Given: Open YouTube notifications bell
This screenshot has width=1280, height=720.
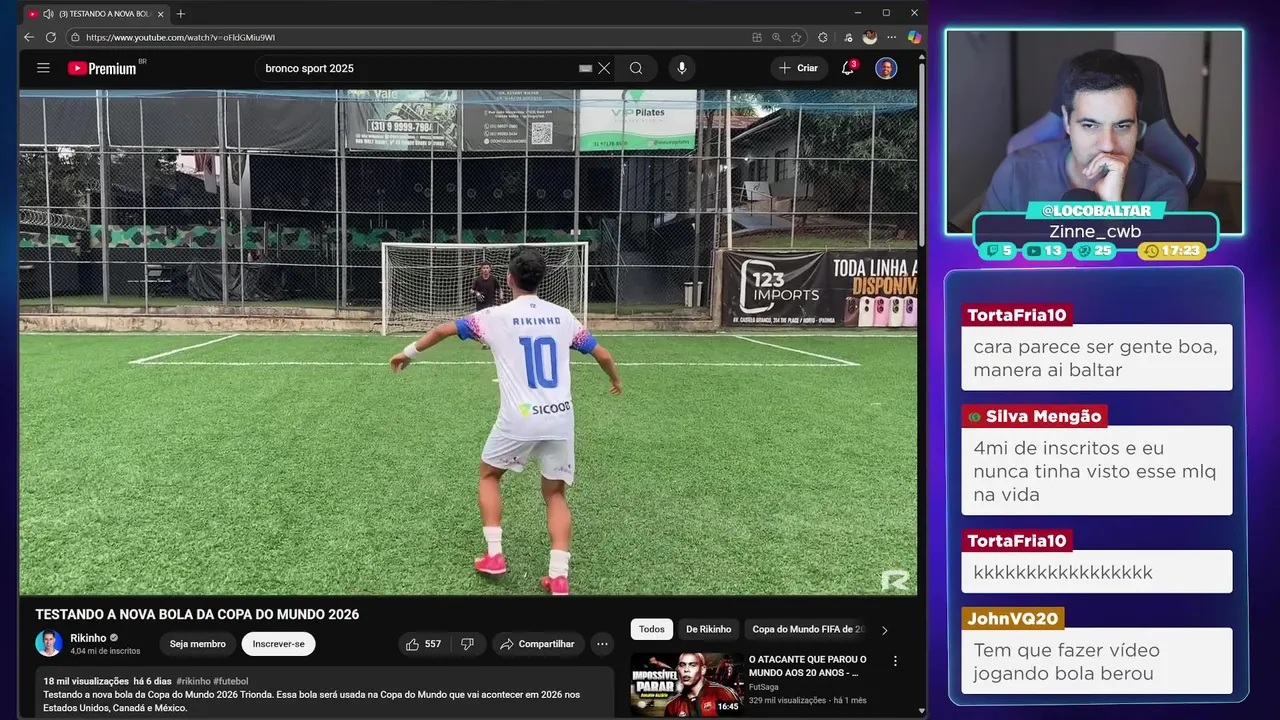Looking at the screenshot, I should [848, 68].
